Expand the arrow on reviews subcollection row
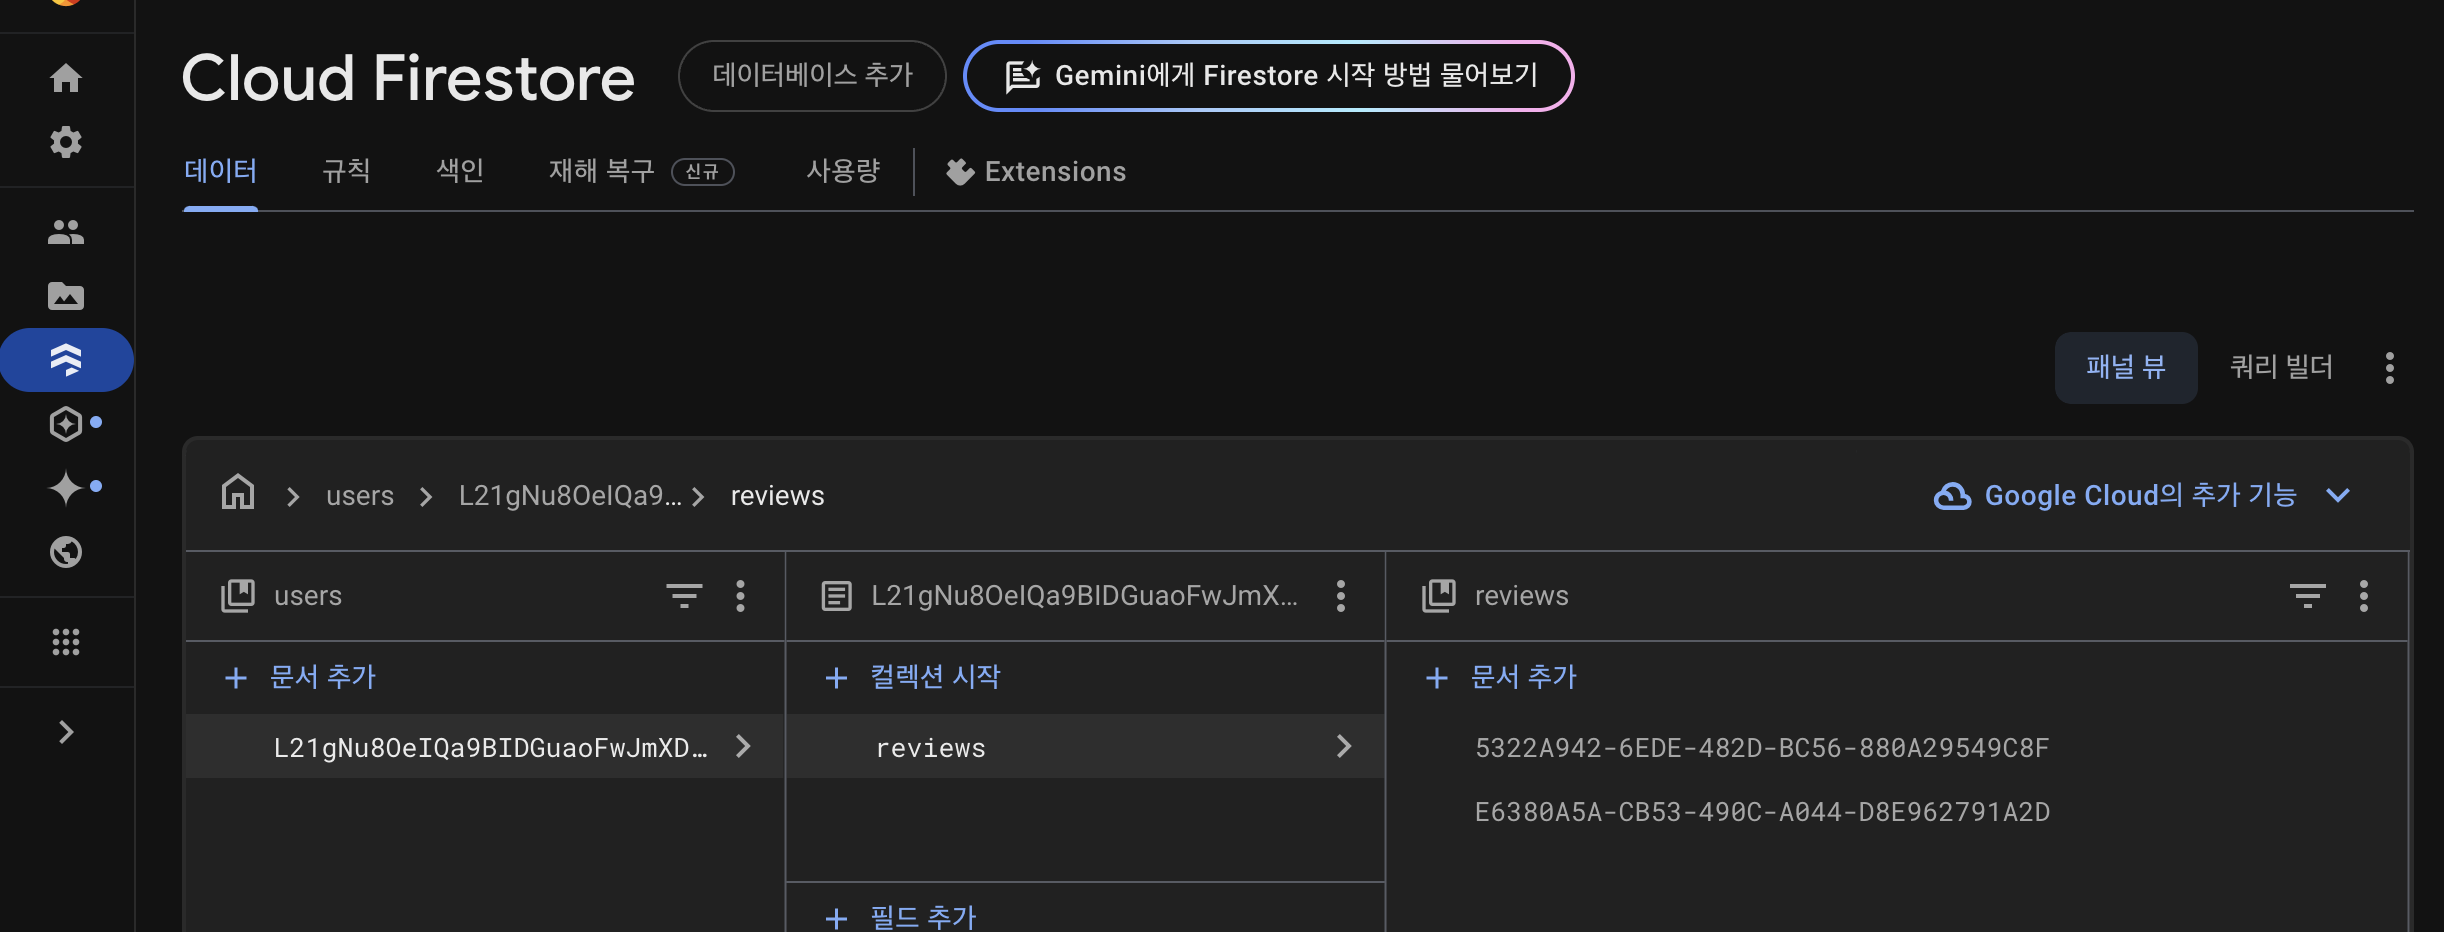This screenshot has width=2444, height=932. (x=1344, y=746)
